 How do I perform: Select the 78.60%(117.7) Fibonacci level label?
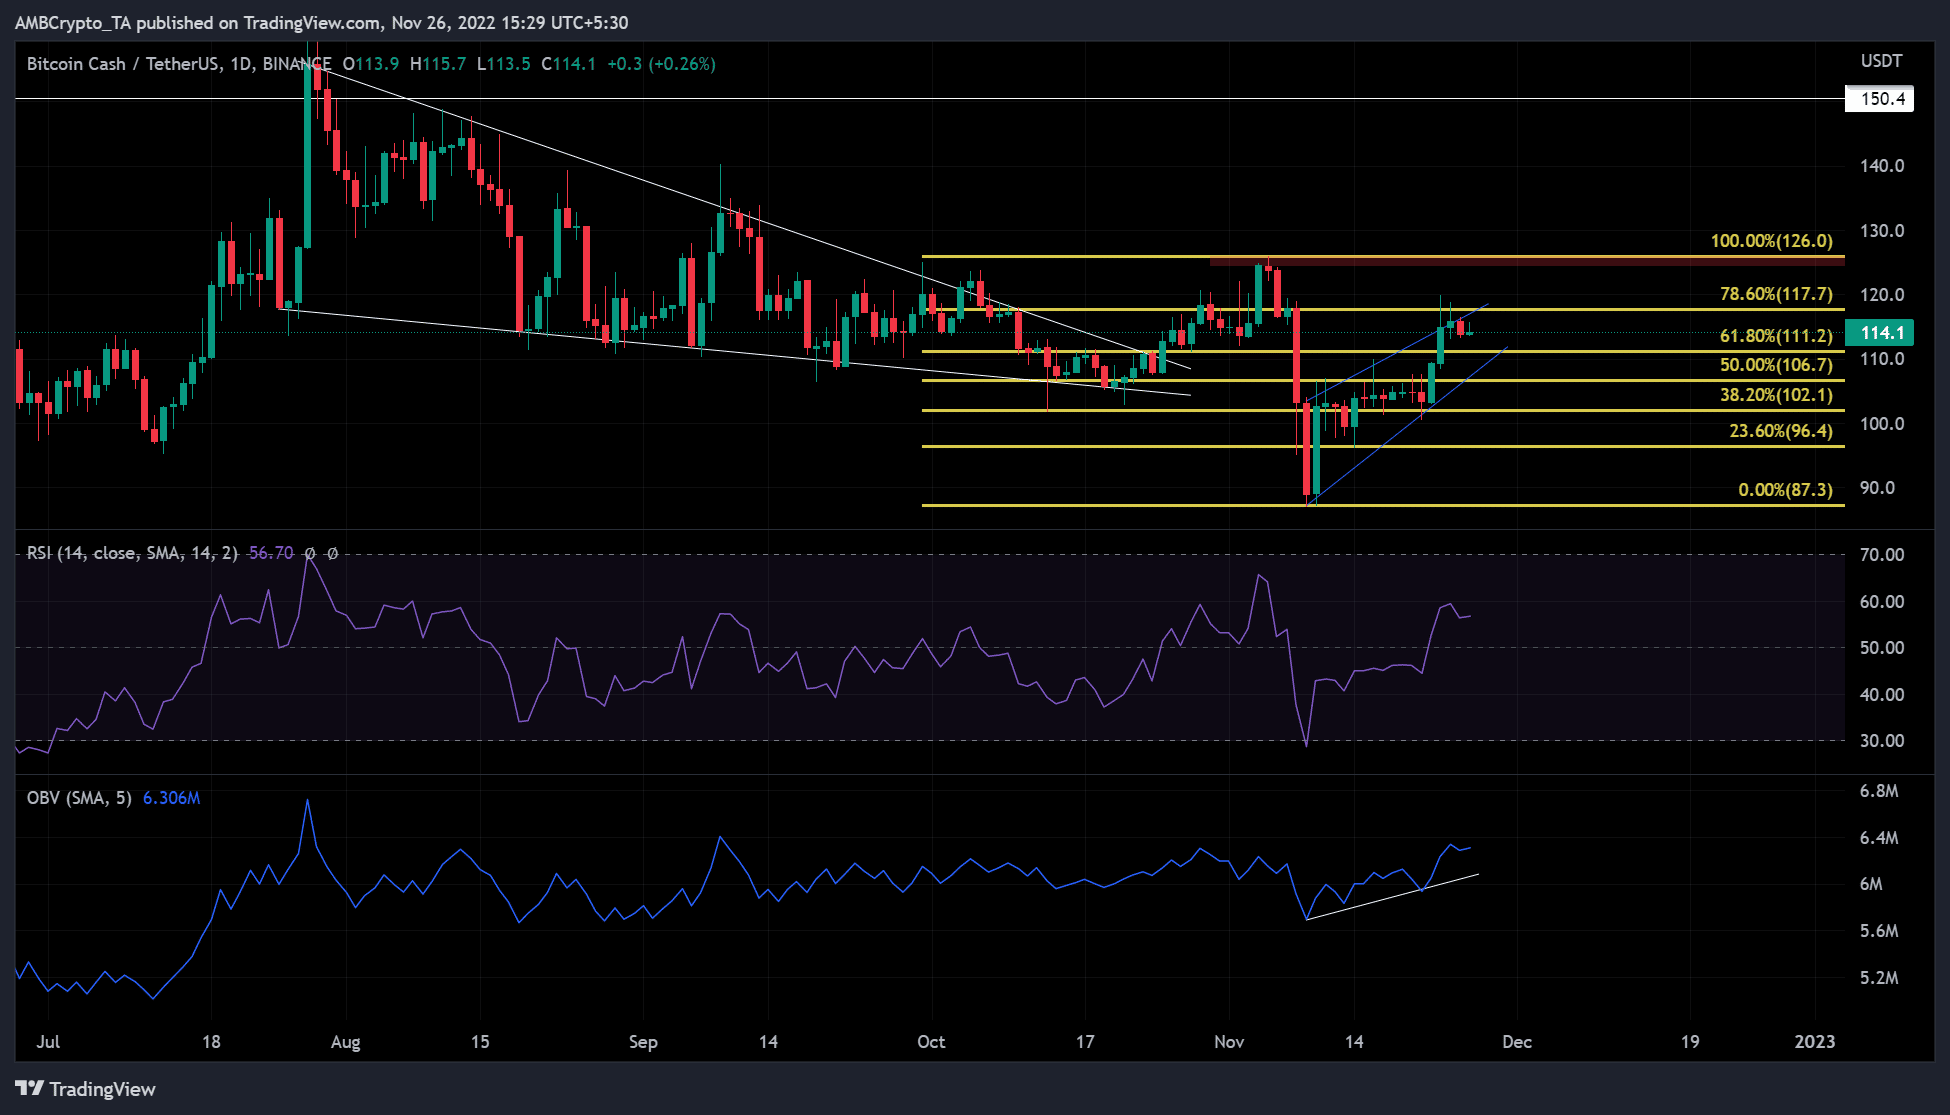(1776, 294)
